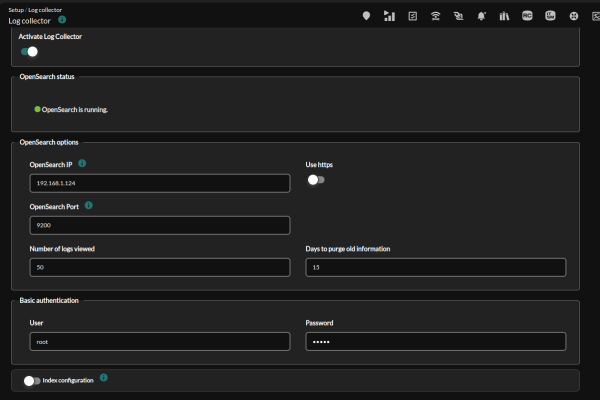600x400 pixels.
Task: Click the 'OpenSearch is running.' status text
Action: pyautogui.click(x=75, y=109)
